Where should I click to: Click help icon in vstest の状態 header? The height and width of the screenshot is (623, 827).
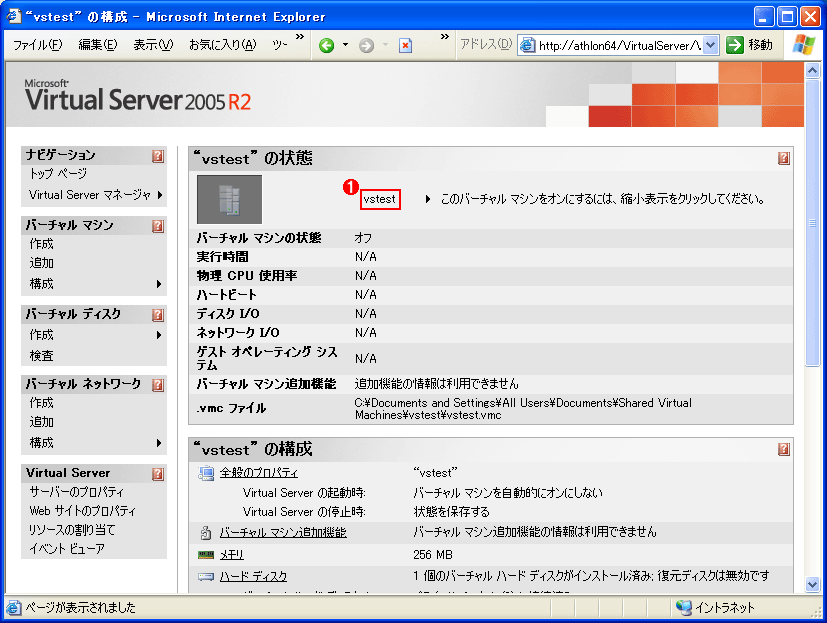784,158
